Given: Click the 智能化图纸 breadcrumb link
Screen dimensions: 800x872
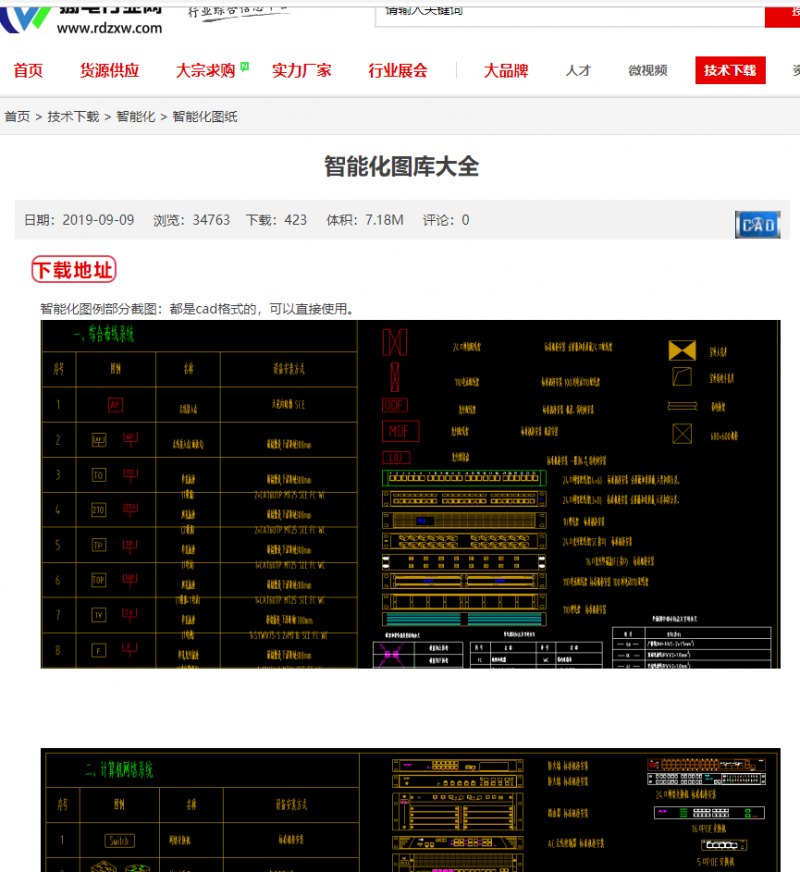Looking at the screenshot, I should (x=205, y=117).
